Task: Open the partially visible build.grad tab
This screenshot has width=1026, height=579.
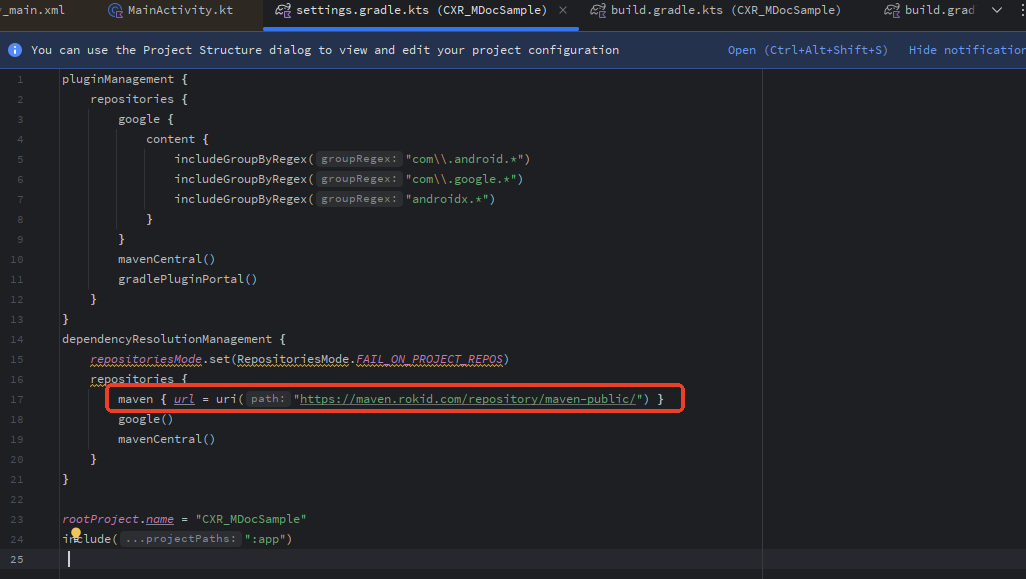Action: [x=930, y=10]
